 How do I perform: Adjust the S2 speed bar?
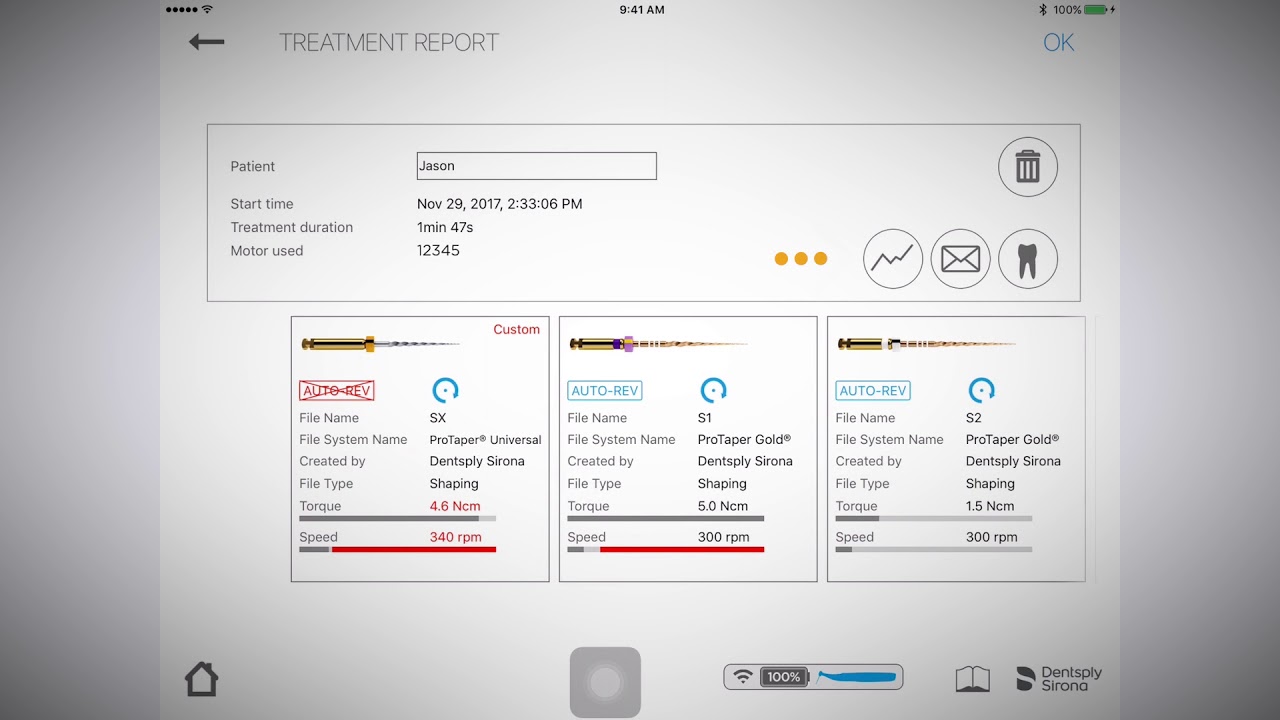click(933, 549)
